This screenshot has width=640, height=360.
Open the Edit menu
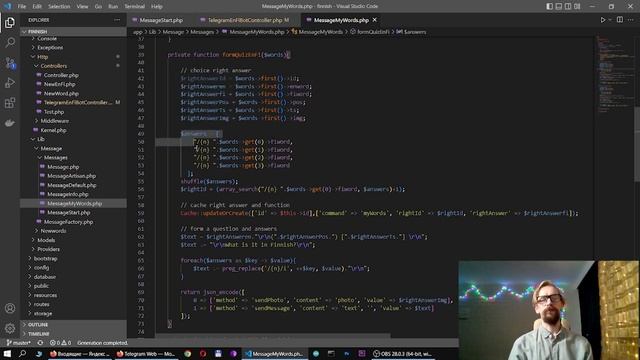point(37,6)
